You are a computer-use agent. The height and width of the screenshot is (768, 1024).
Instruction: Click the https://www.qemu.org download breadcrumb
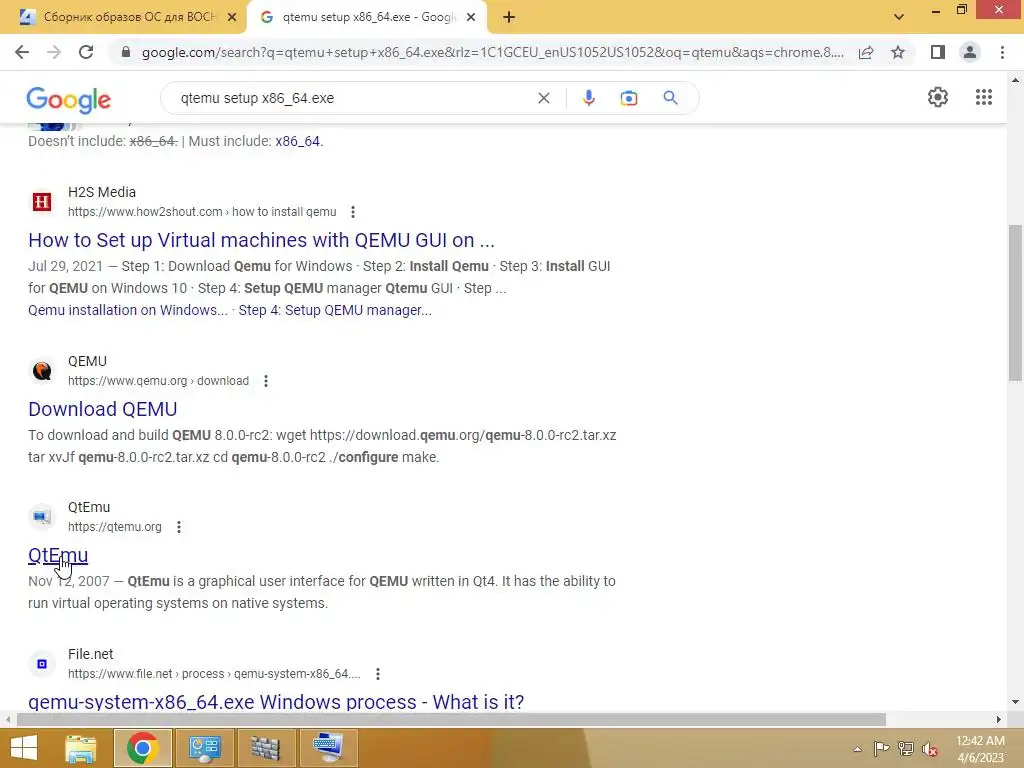point(158,381)
